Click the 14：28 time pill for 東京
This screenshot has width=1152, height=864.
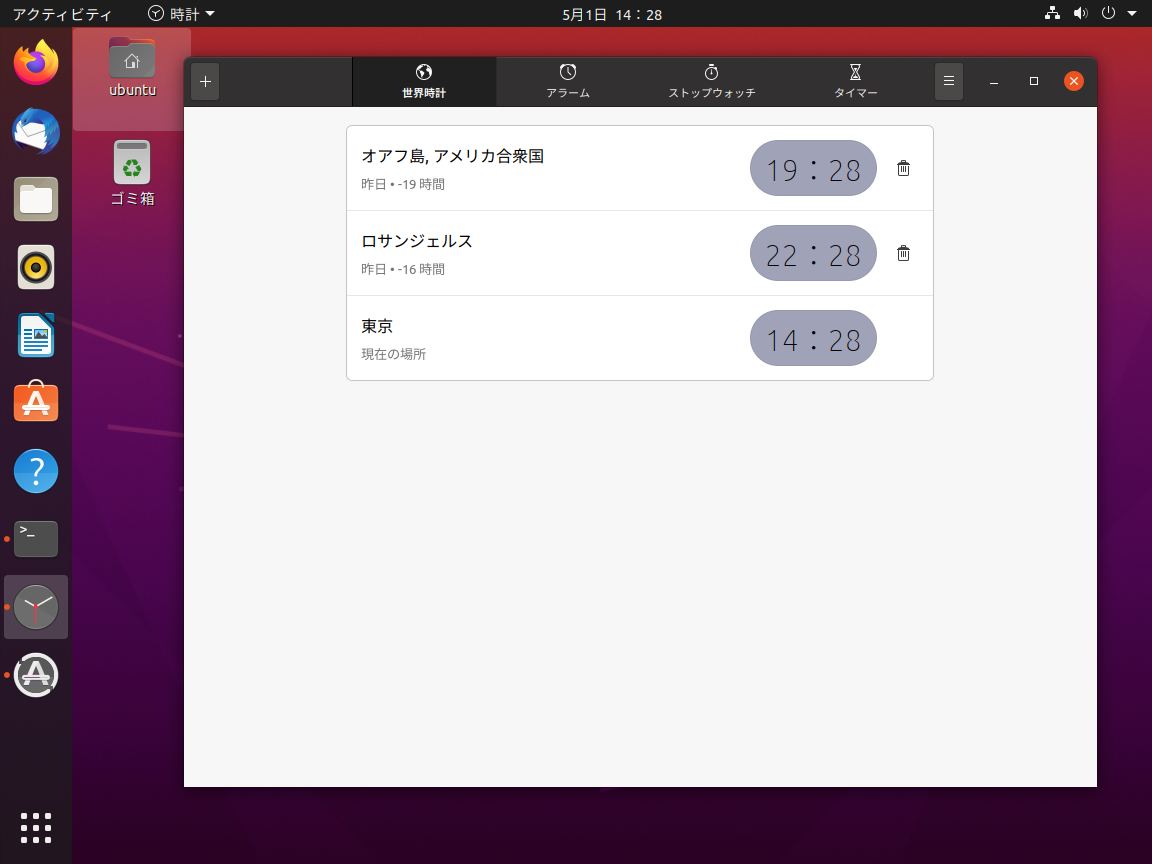[x=813, y=338]
